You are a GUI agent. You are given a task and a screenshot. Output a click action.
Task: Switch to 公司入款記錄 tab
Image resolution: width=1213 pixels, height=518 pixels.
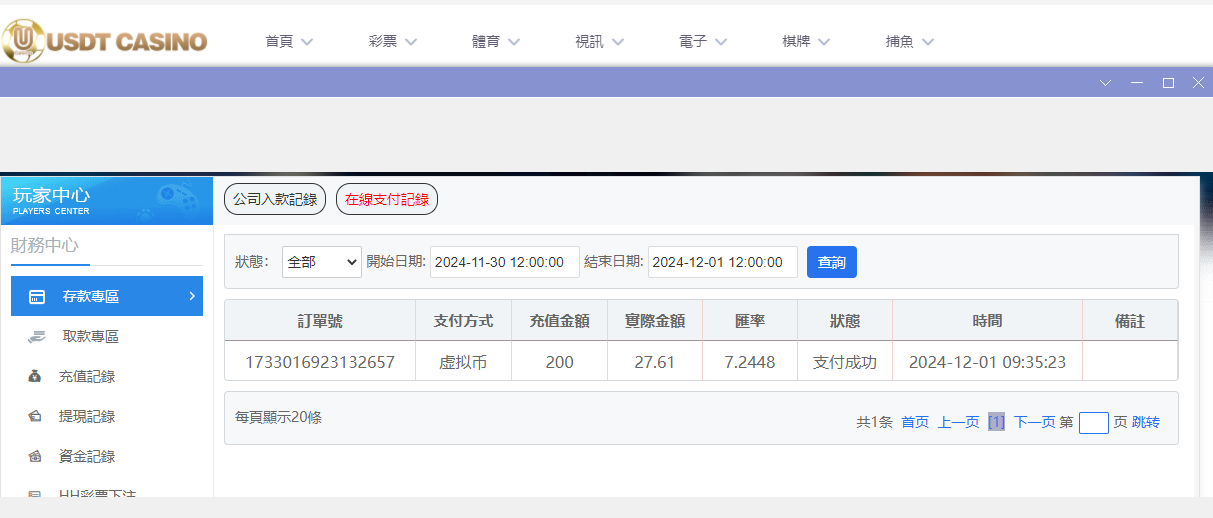(x=275, y=199)
